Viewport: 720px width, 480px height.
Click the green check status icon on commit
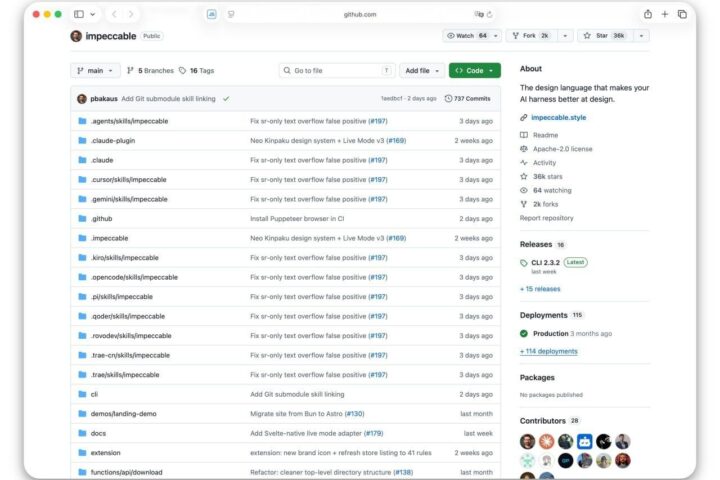226,98
